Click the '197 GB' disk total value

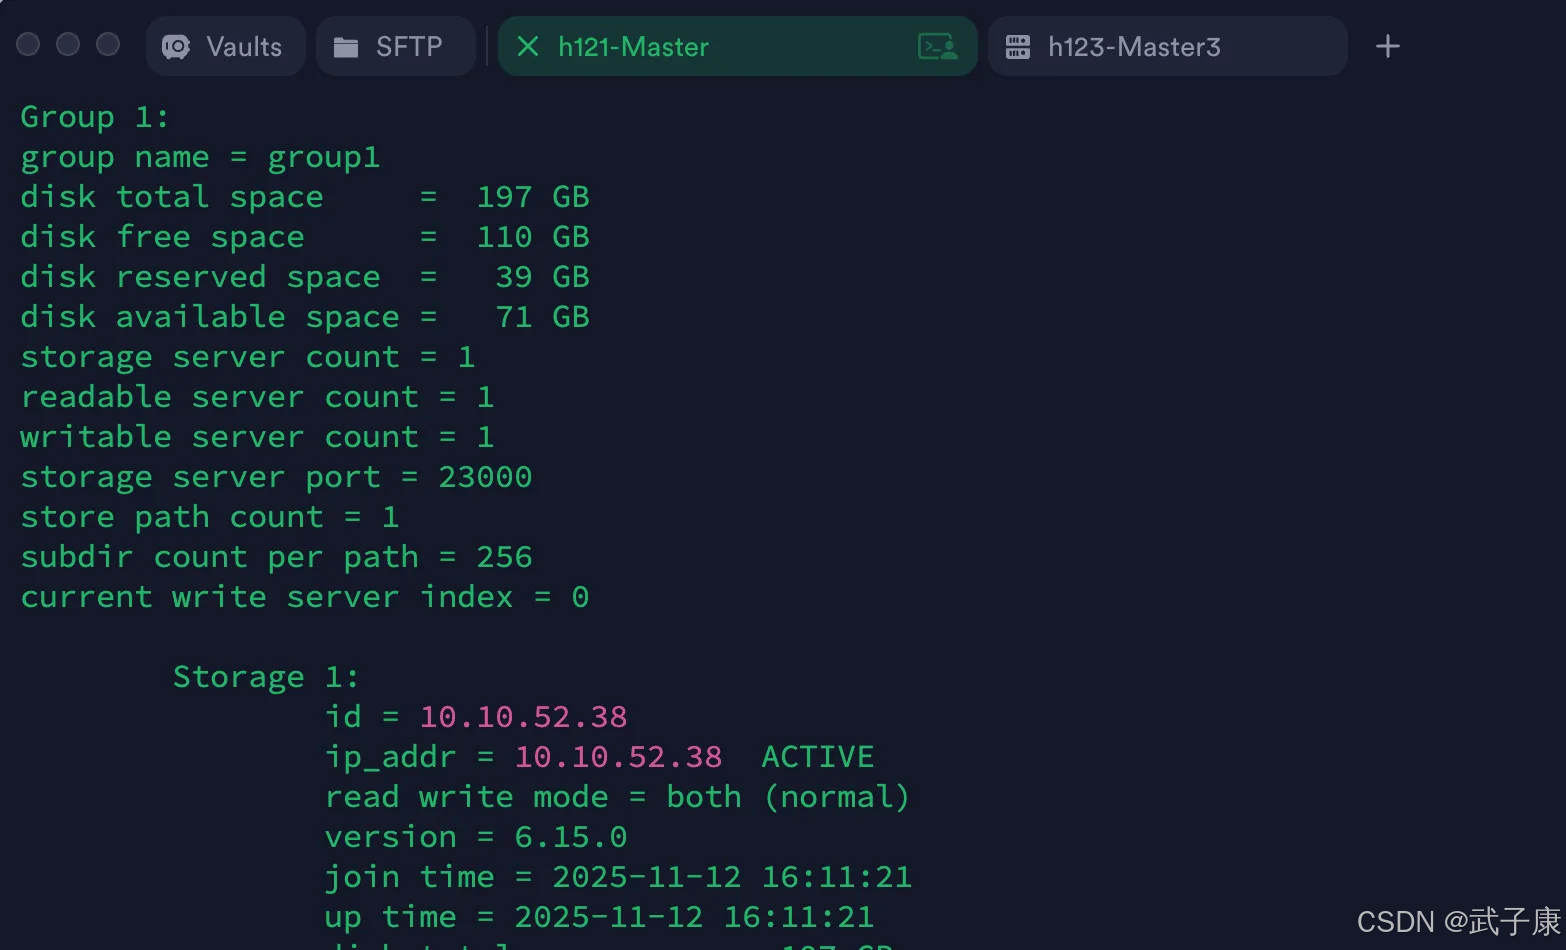(533, 197)
